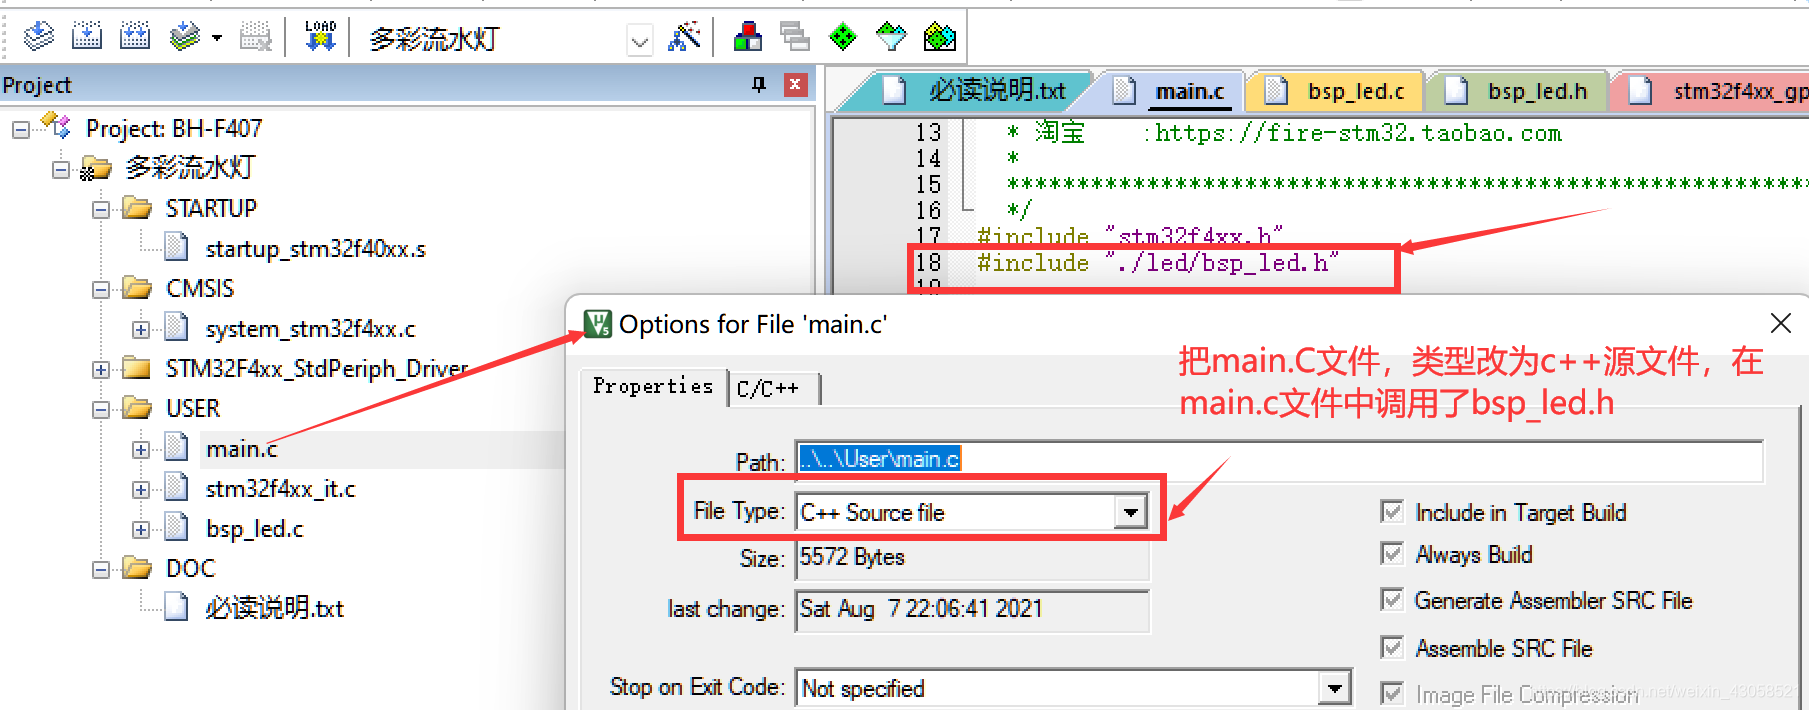Viewport: 1809px width, 710px height.
Task: Click the bsp_led.c file icon in tree
Action: tap(177, 527)
